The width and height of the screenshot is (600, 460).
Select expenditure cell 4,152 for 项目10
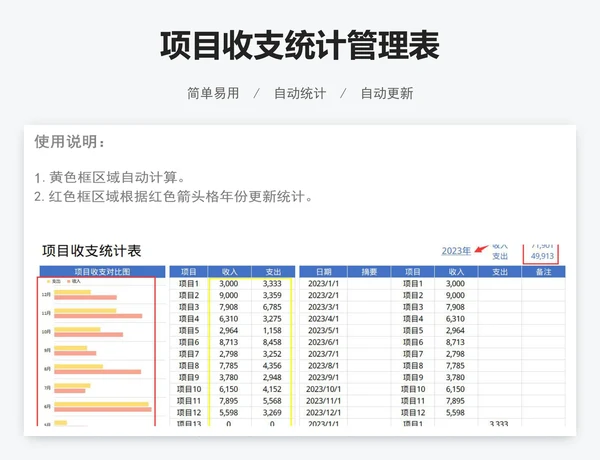[272, 389]
